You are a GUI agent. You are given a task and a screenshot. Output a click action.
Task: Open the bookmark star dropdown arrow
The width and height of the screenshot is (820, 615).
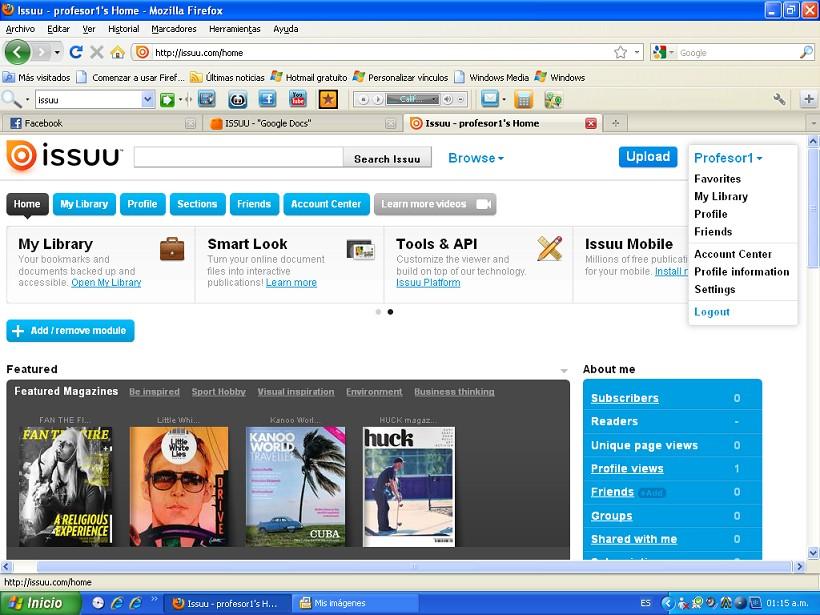[x=636, y=52]
